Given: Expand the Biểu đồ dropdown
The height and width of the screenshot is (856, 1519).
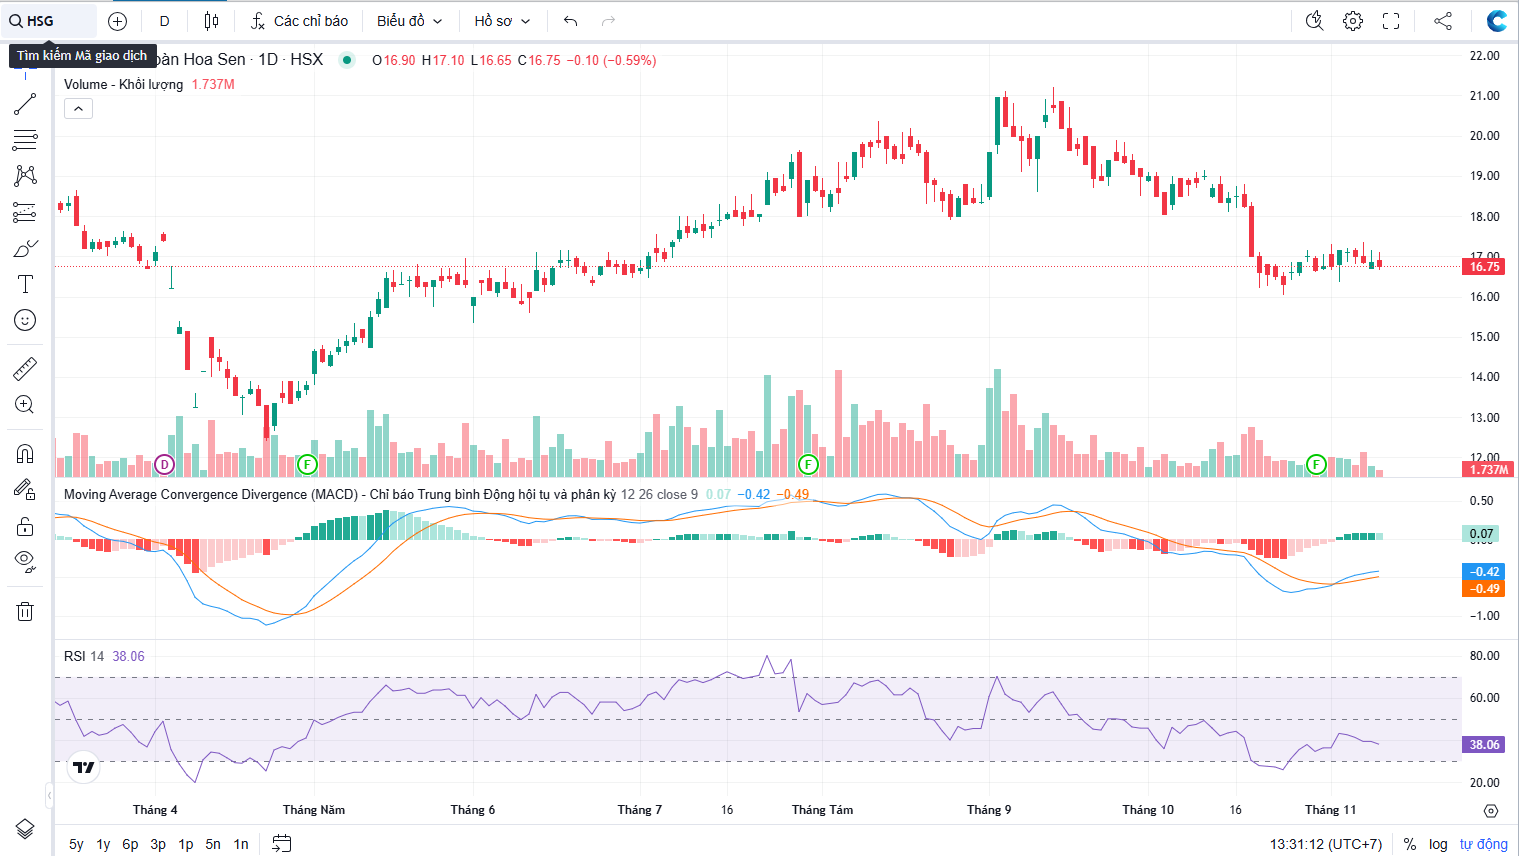Looking at the screenshot, I should (409, 21).
